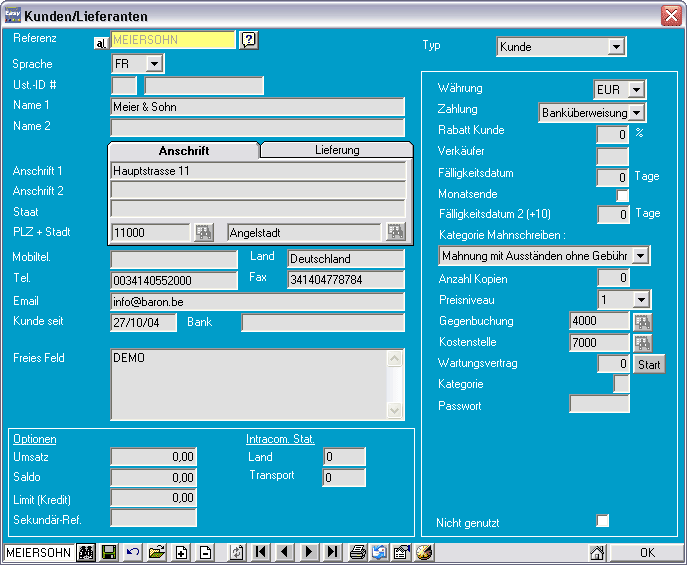Click into the Email input field

tap(257, 302)
